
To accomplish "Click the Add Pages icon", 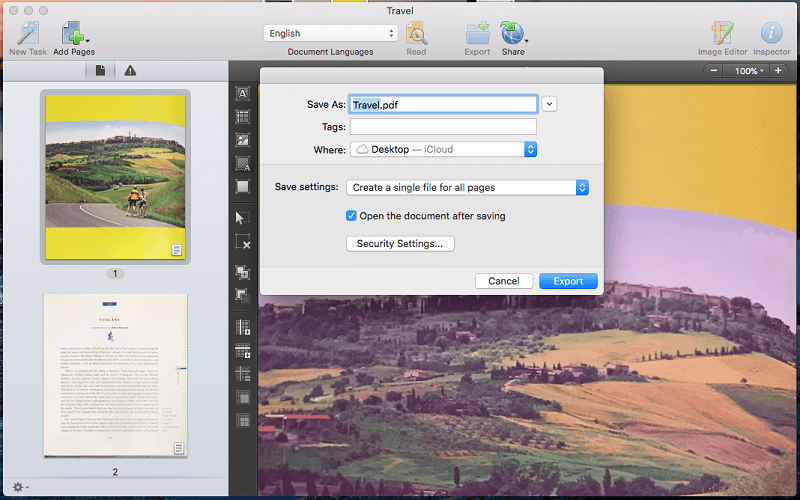I will 72,33.
